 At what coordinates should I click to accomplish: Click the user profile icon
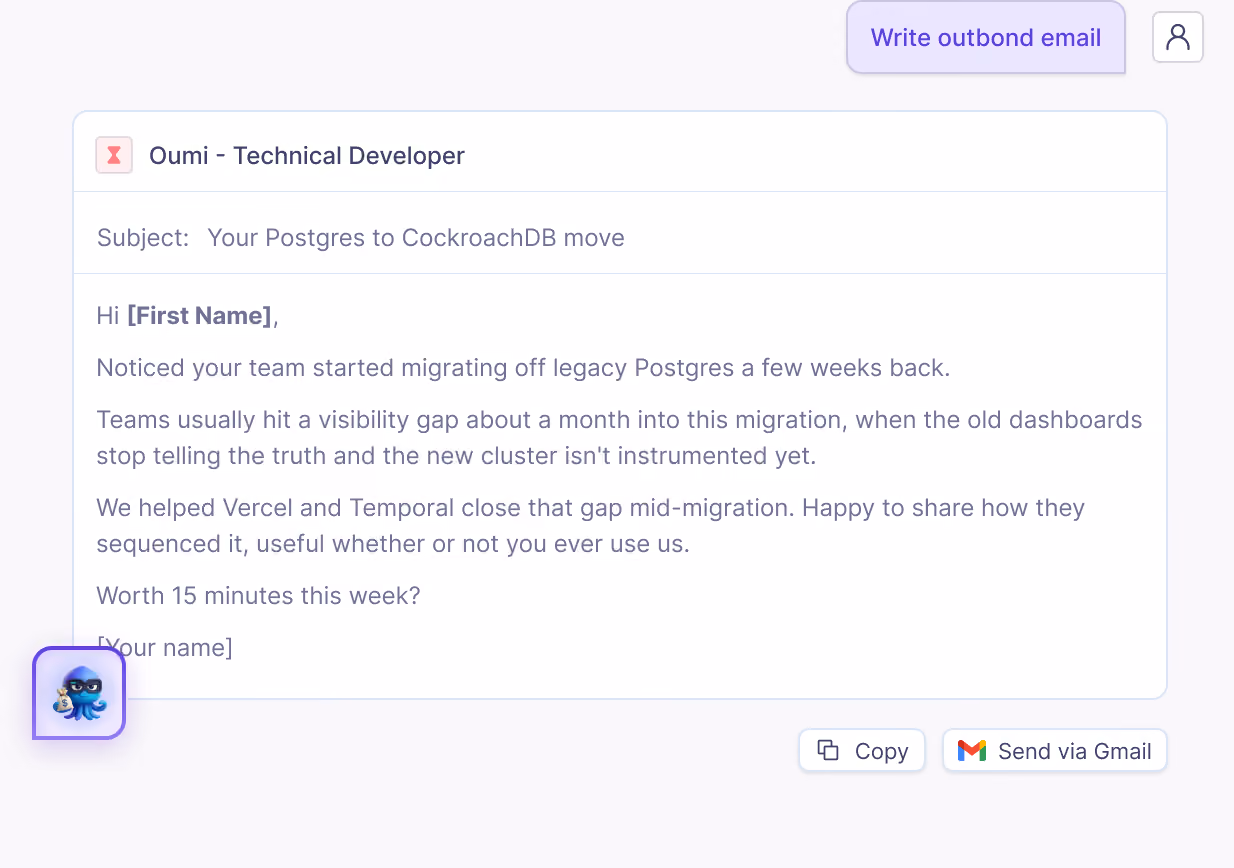pyautogui.click(x=1178, y=38)
